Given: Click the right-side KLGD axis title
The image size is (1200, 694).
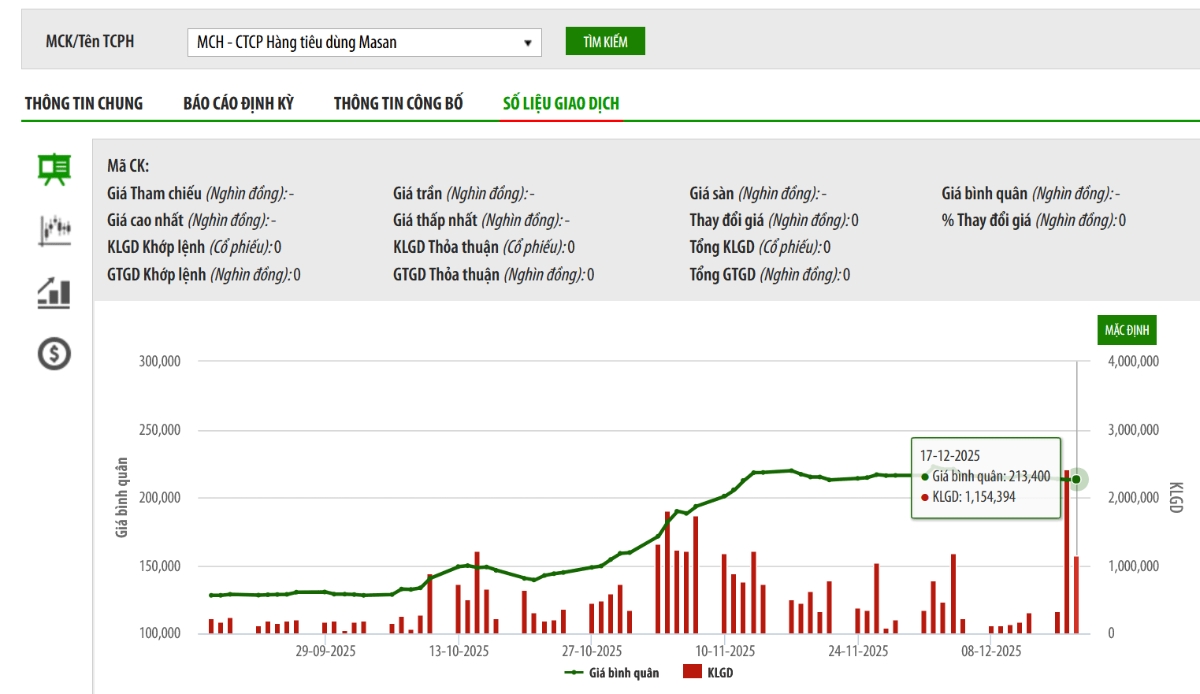Looking at the screenshot, I should 1175,497.
